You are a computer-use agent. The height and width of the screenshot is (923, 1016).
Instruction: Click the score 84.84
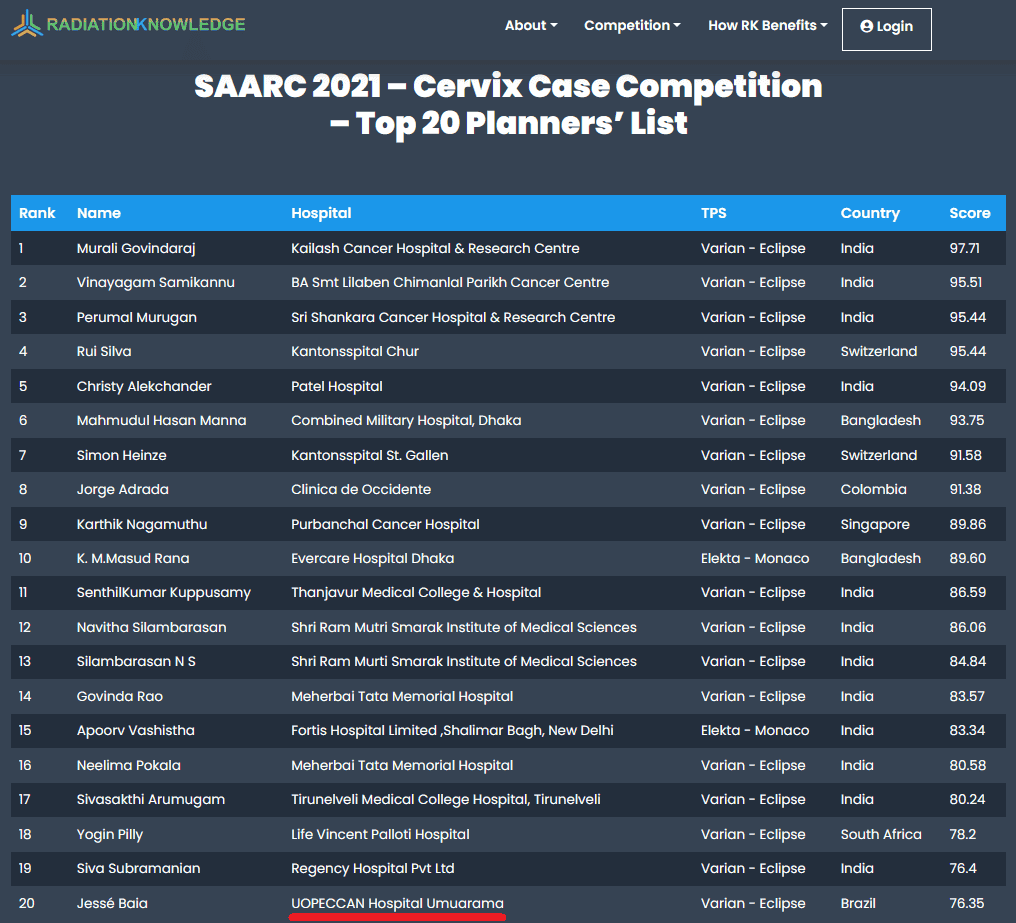pyautogui.click(x=967, y=662)
